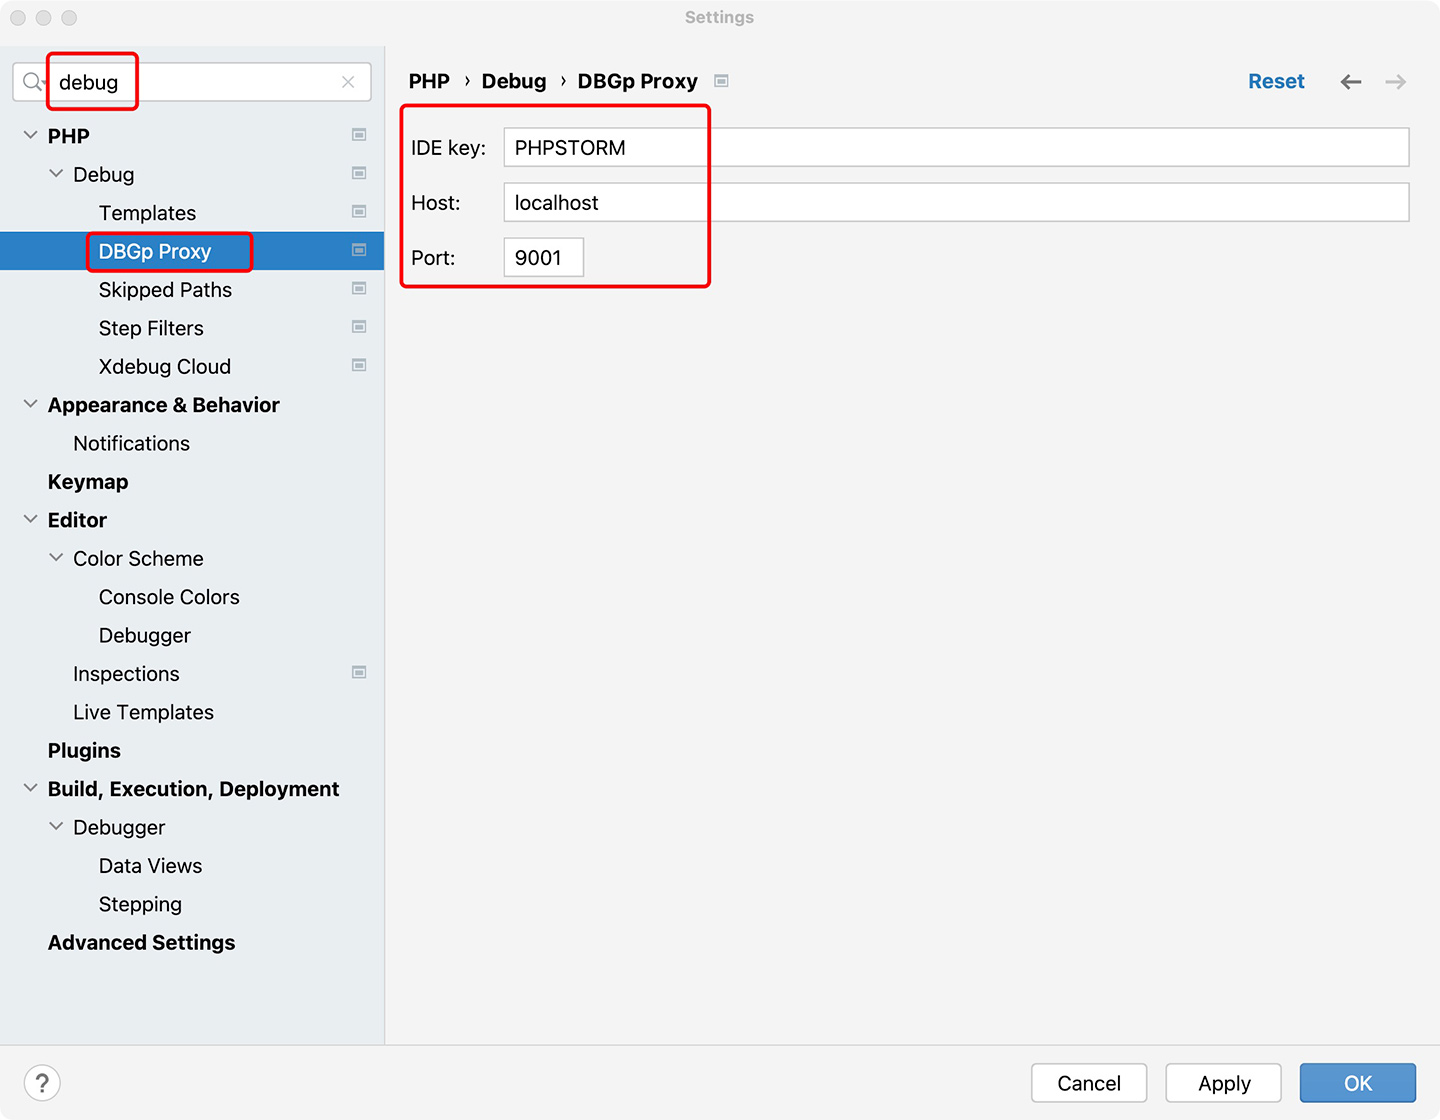Open Stepping settings page
Image resolution: width=1440 pixels, height=1120 pixels.
tap(140, 904)
